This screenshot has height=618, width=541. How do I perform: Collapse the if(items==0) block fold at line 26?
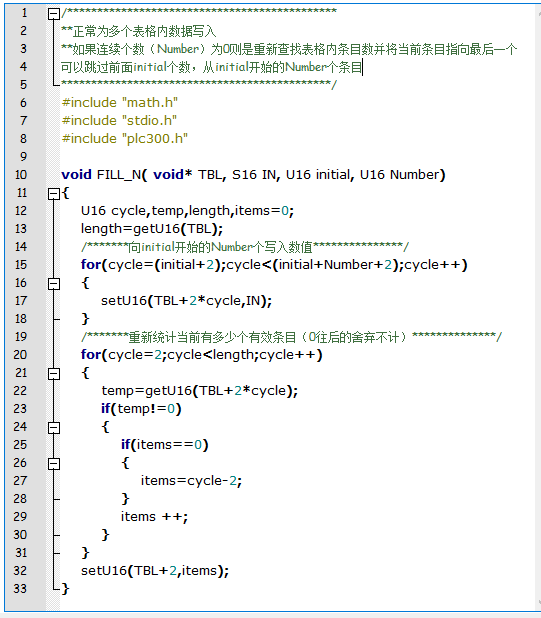[54, 464]
